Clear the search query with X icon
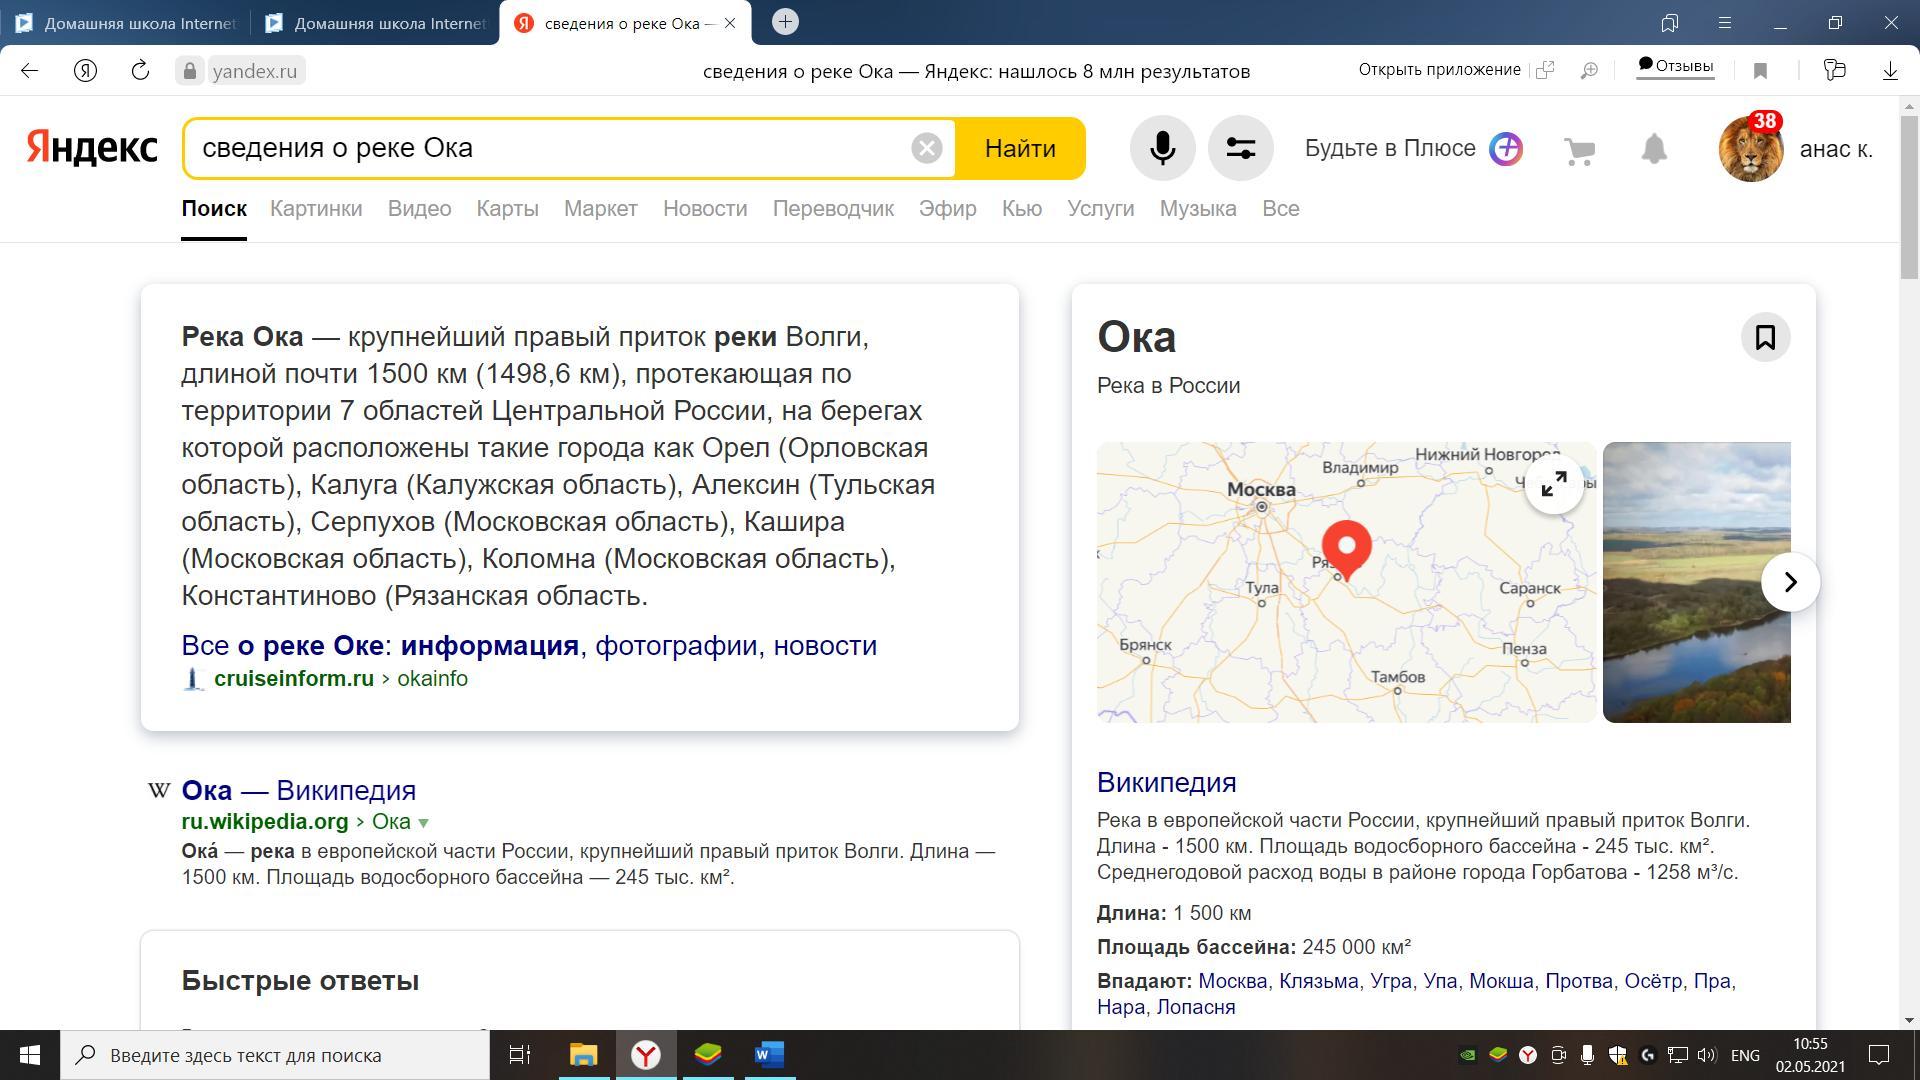The height and width of the screenshot is (1080, 1920). tap(926, 149)
